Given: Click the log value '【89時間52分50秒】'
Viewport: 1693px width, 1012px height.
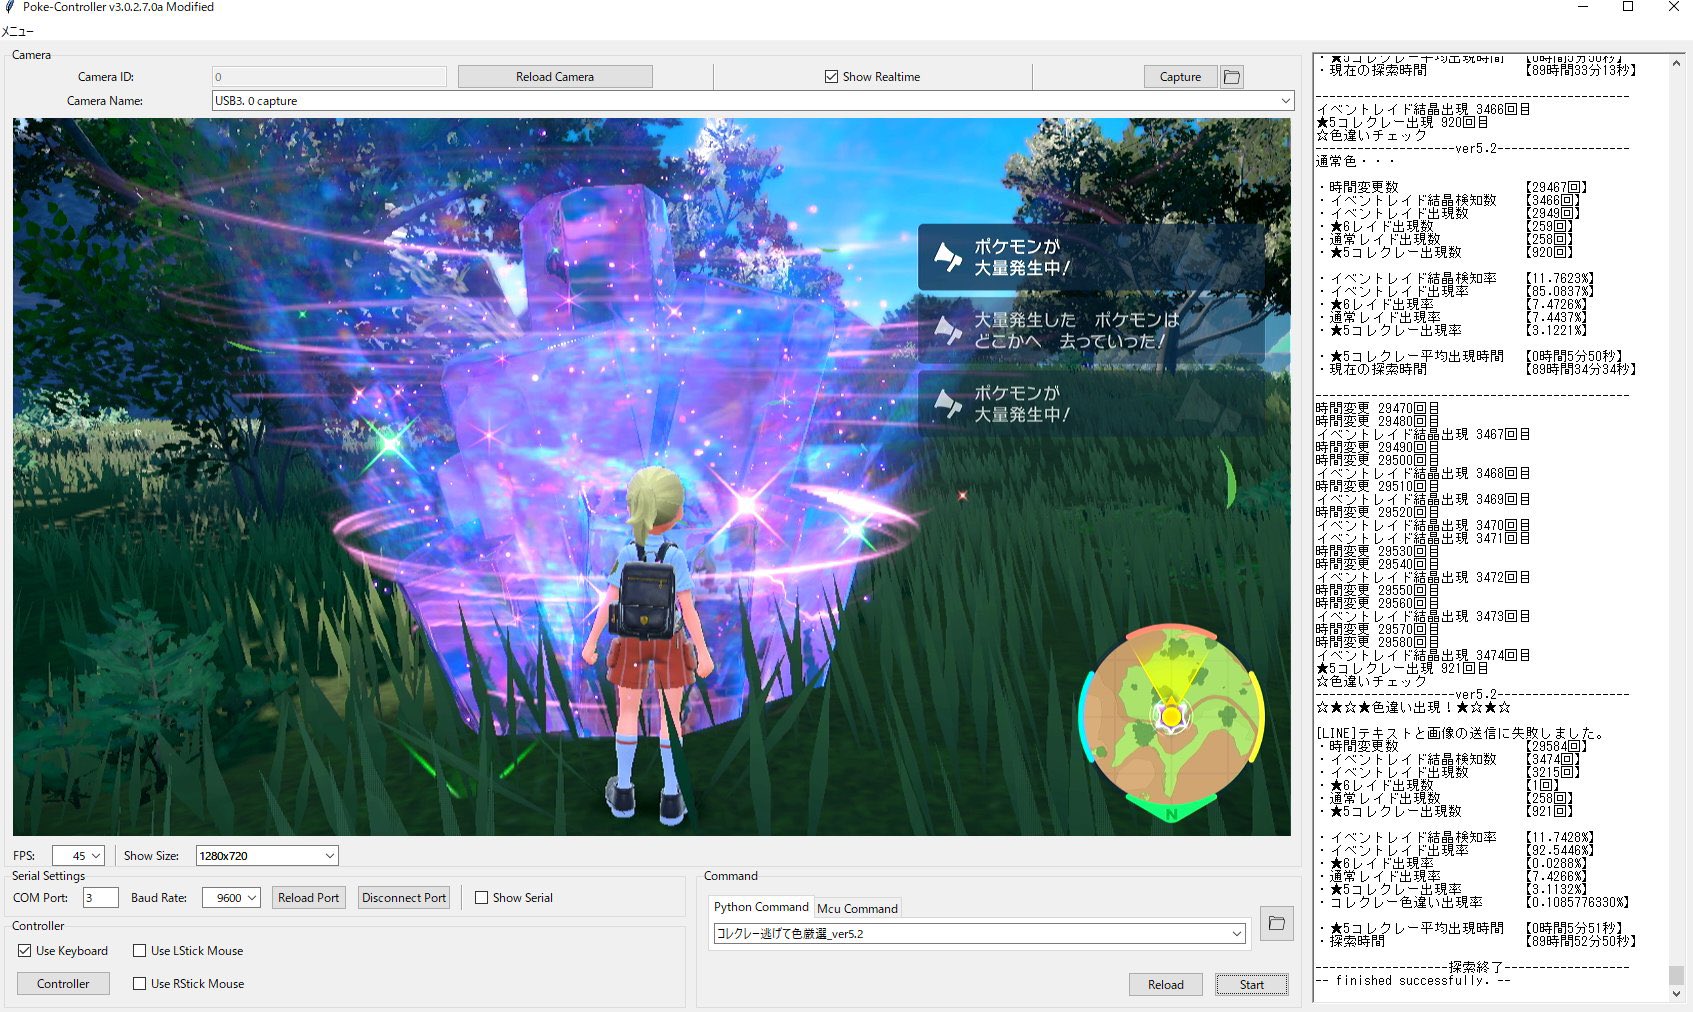Looking at the screenshot, I should (1580, 941).
